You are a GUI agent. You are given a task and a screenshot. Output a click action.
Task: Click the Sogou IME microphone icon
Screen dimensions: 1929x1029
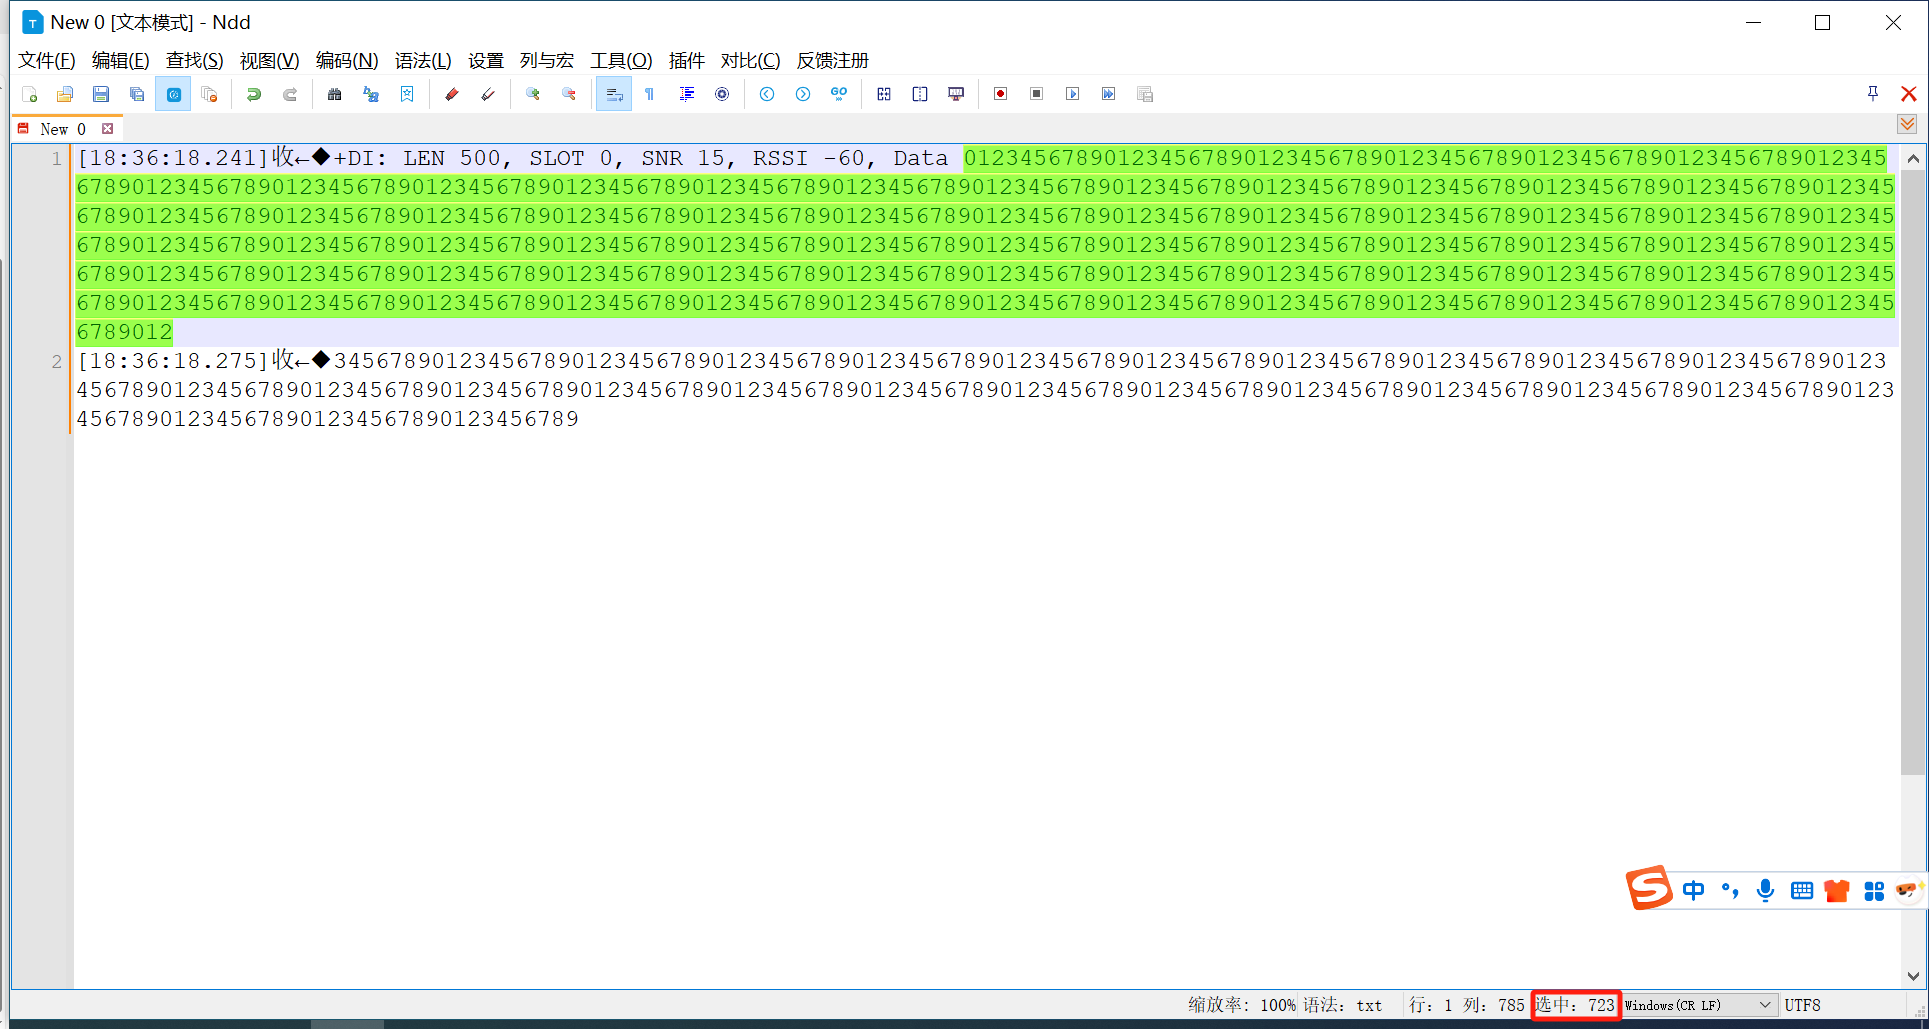click(1766, 890)
